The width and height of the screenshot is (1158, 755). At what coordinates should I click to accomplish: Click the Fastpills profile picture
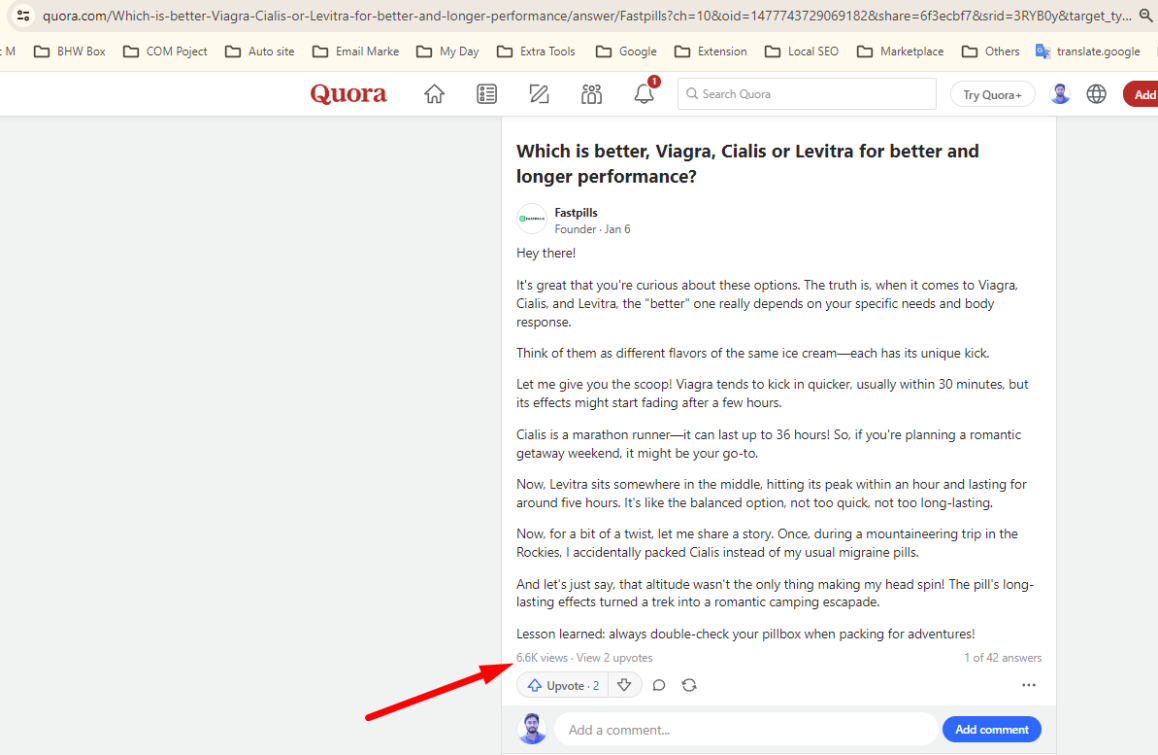coord(532,219)
